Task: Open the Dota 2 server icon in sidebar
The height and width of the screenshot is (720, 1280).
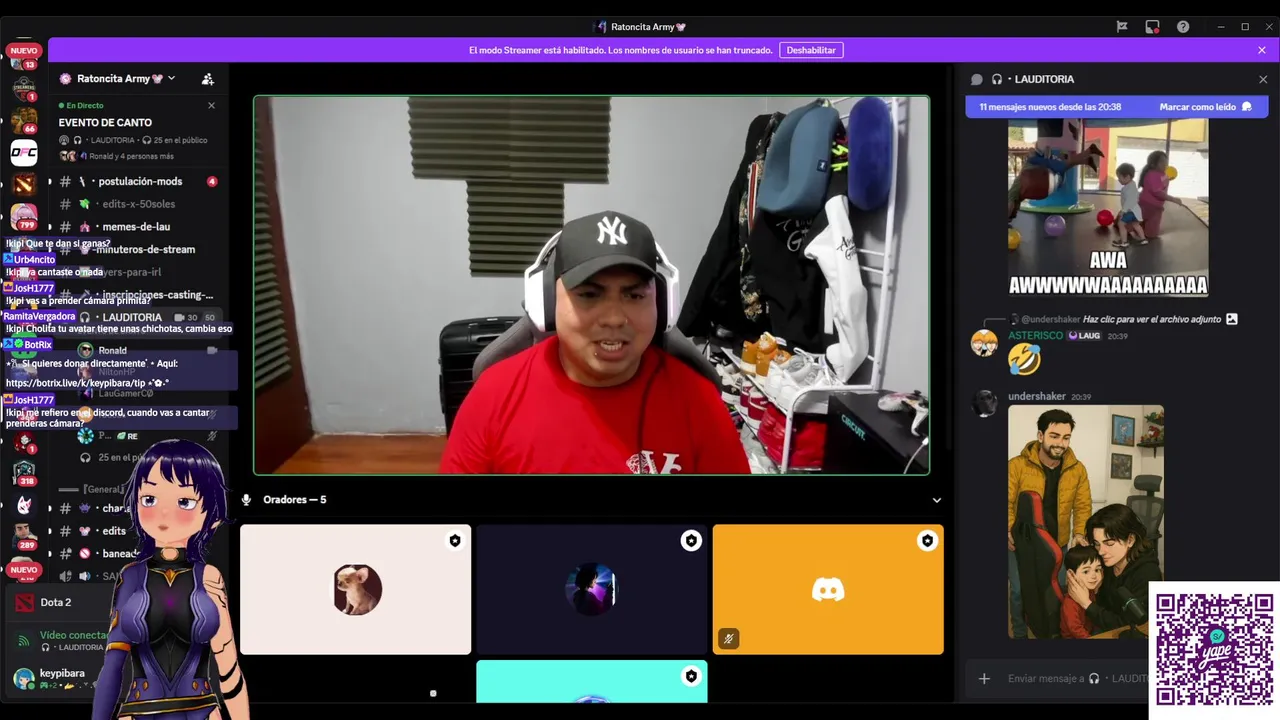Action: [x=24, y=184]
